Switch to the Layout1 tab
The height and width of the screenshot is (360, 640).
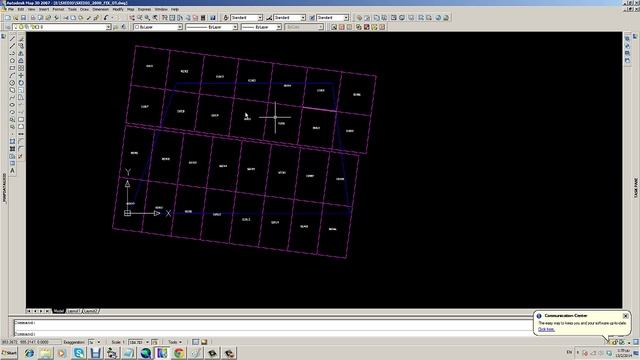click(x=74, y=311)
